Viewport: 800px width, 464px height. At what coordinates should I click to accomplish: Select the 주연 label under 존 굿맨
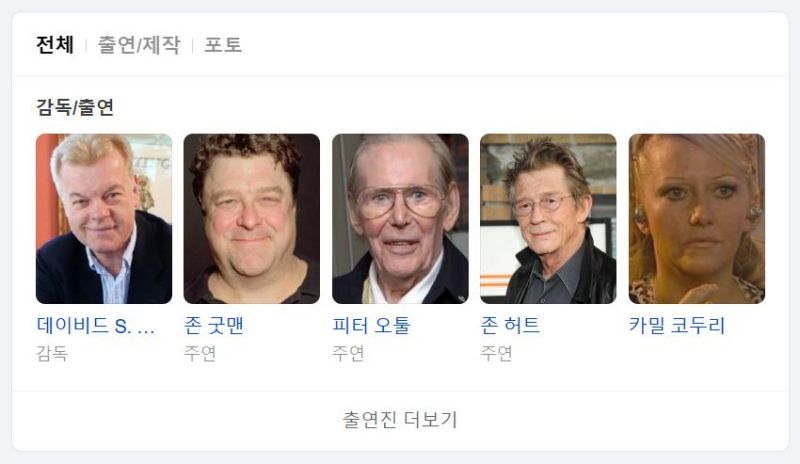200,353
